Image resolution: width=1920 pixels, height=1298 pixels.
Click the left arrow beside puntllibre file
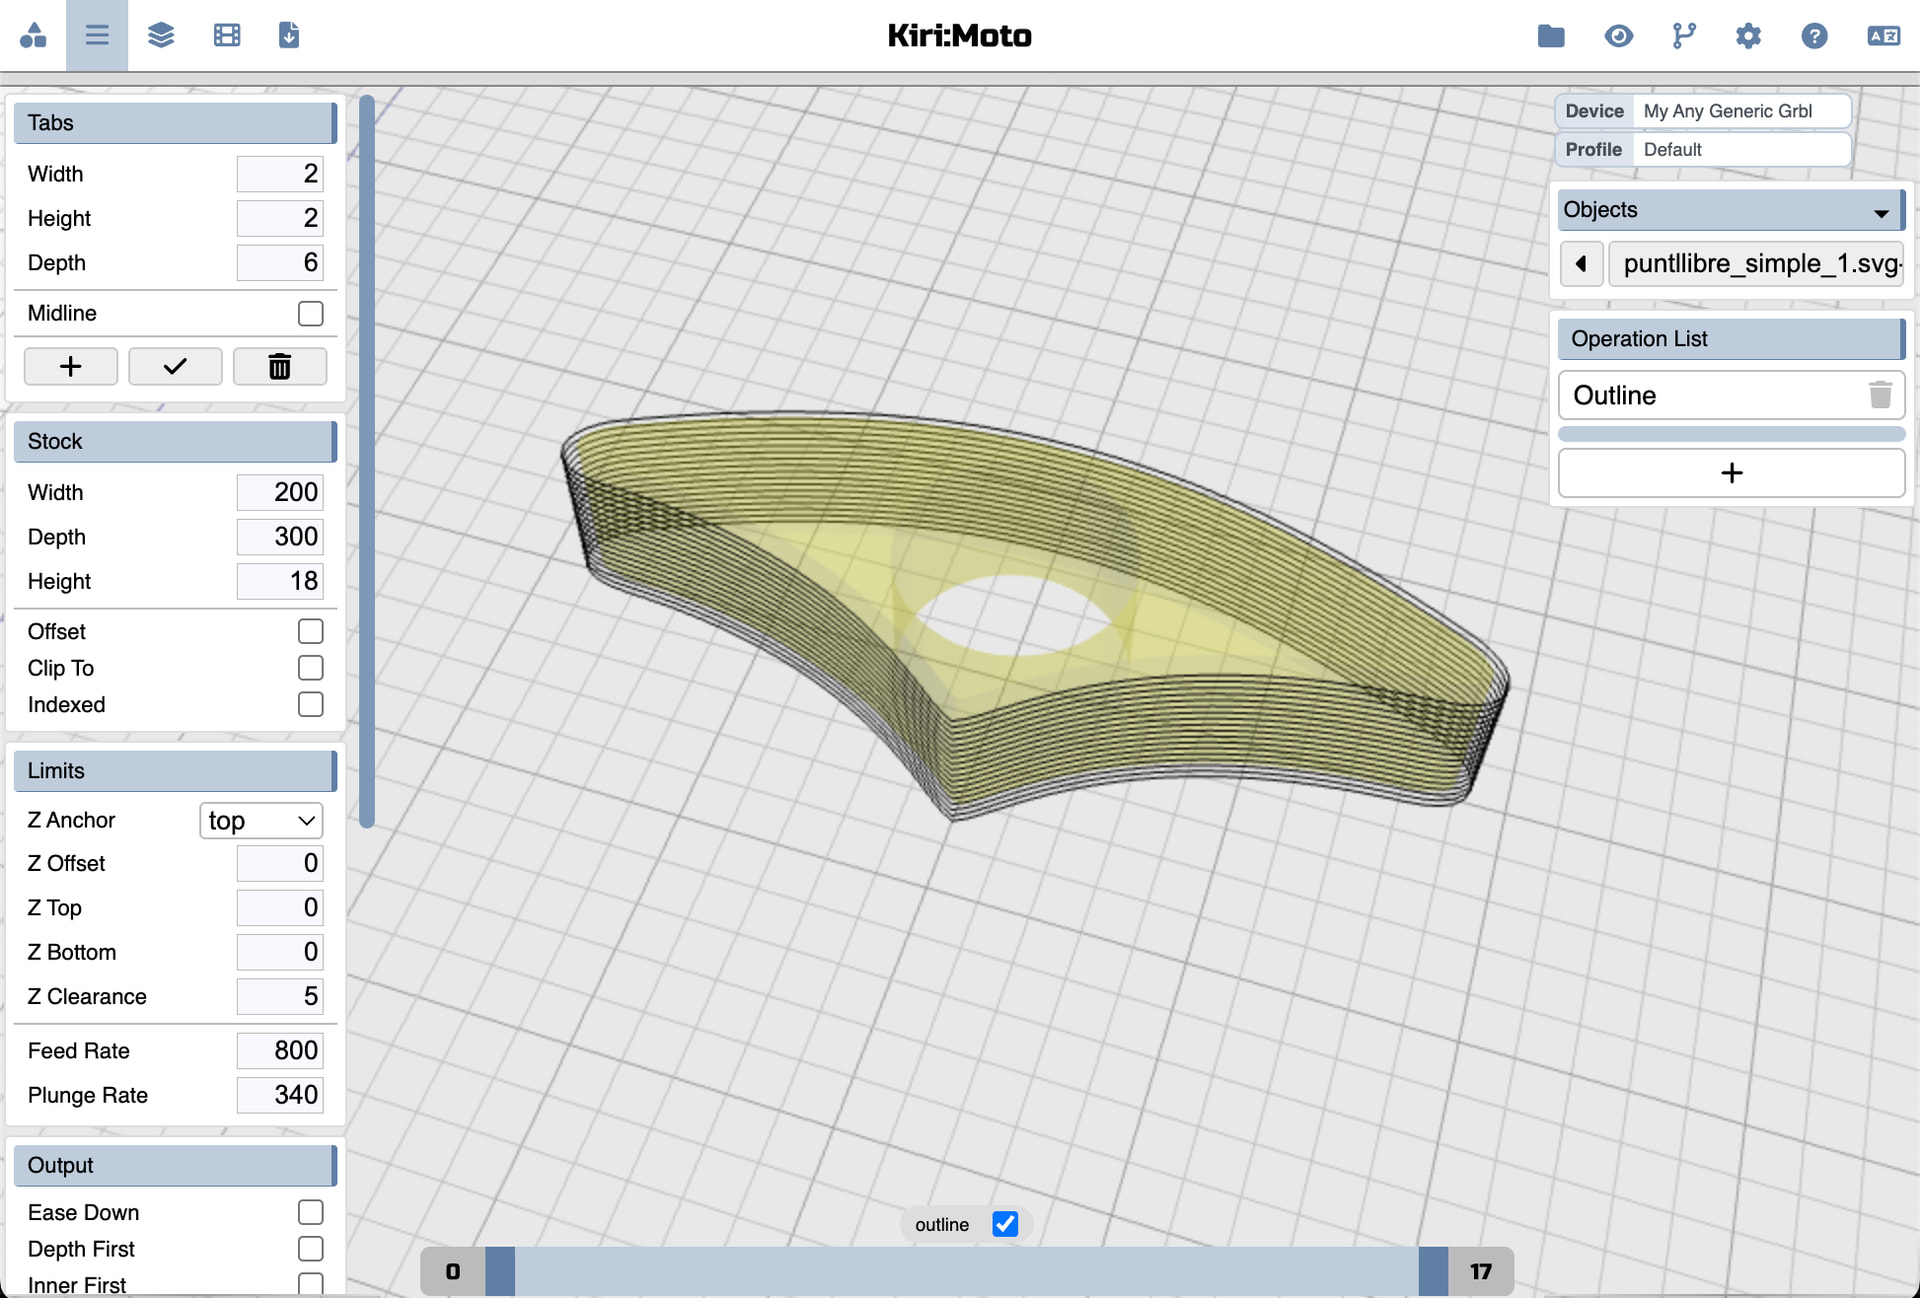click(x=1581, y=264)
